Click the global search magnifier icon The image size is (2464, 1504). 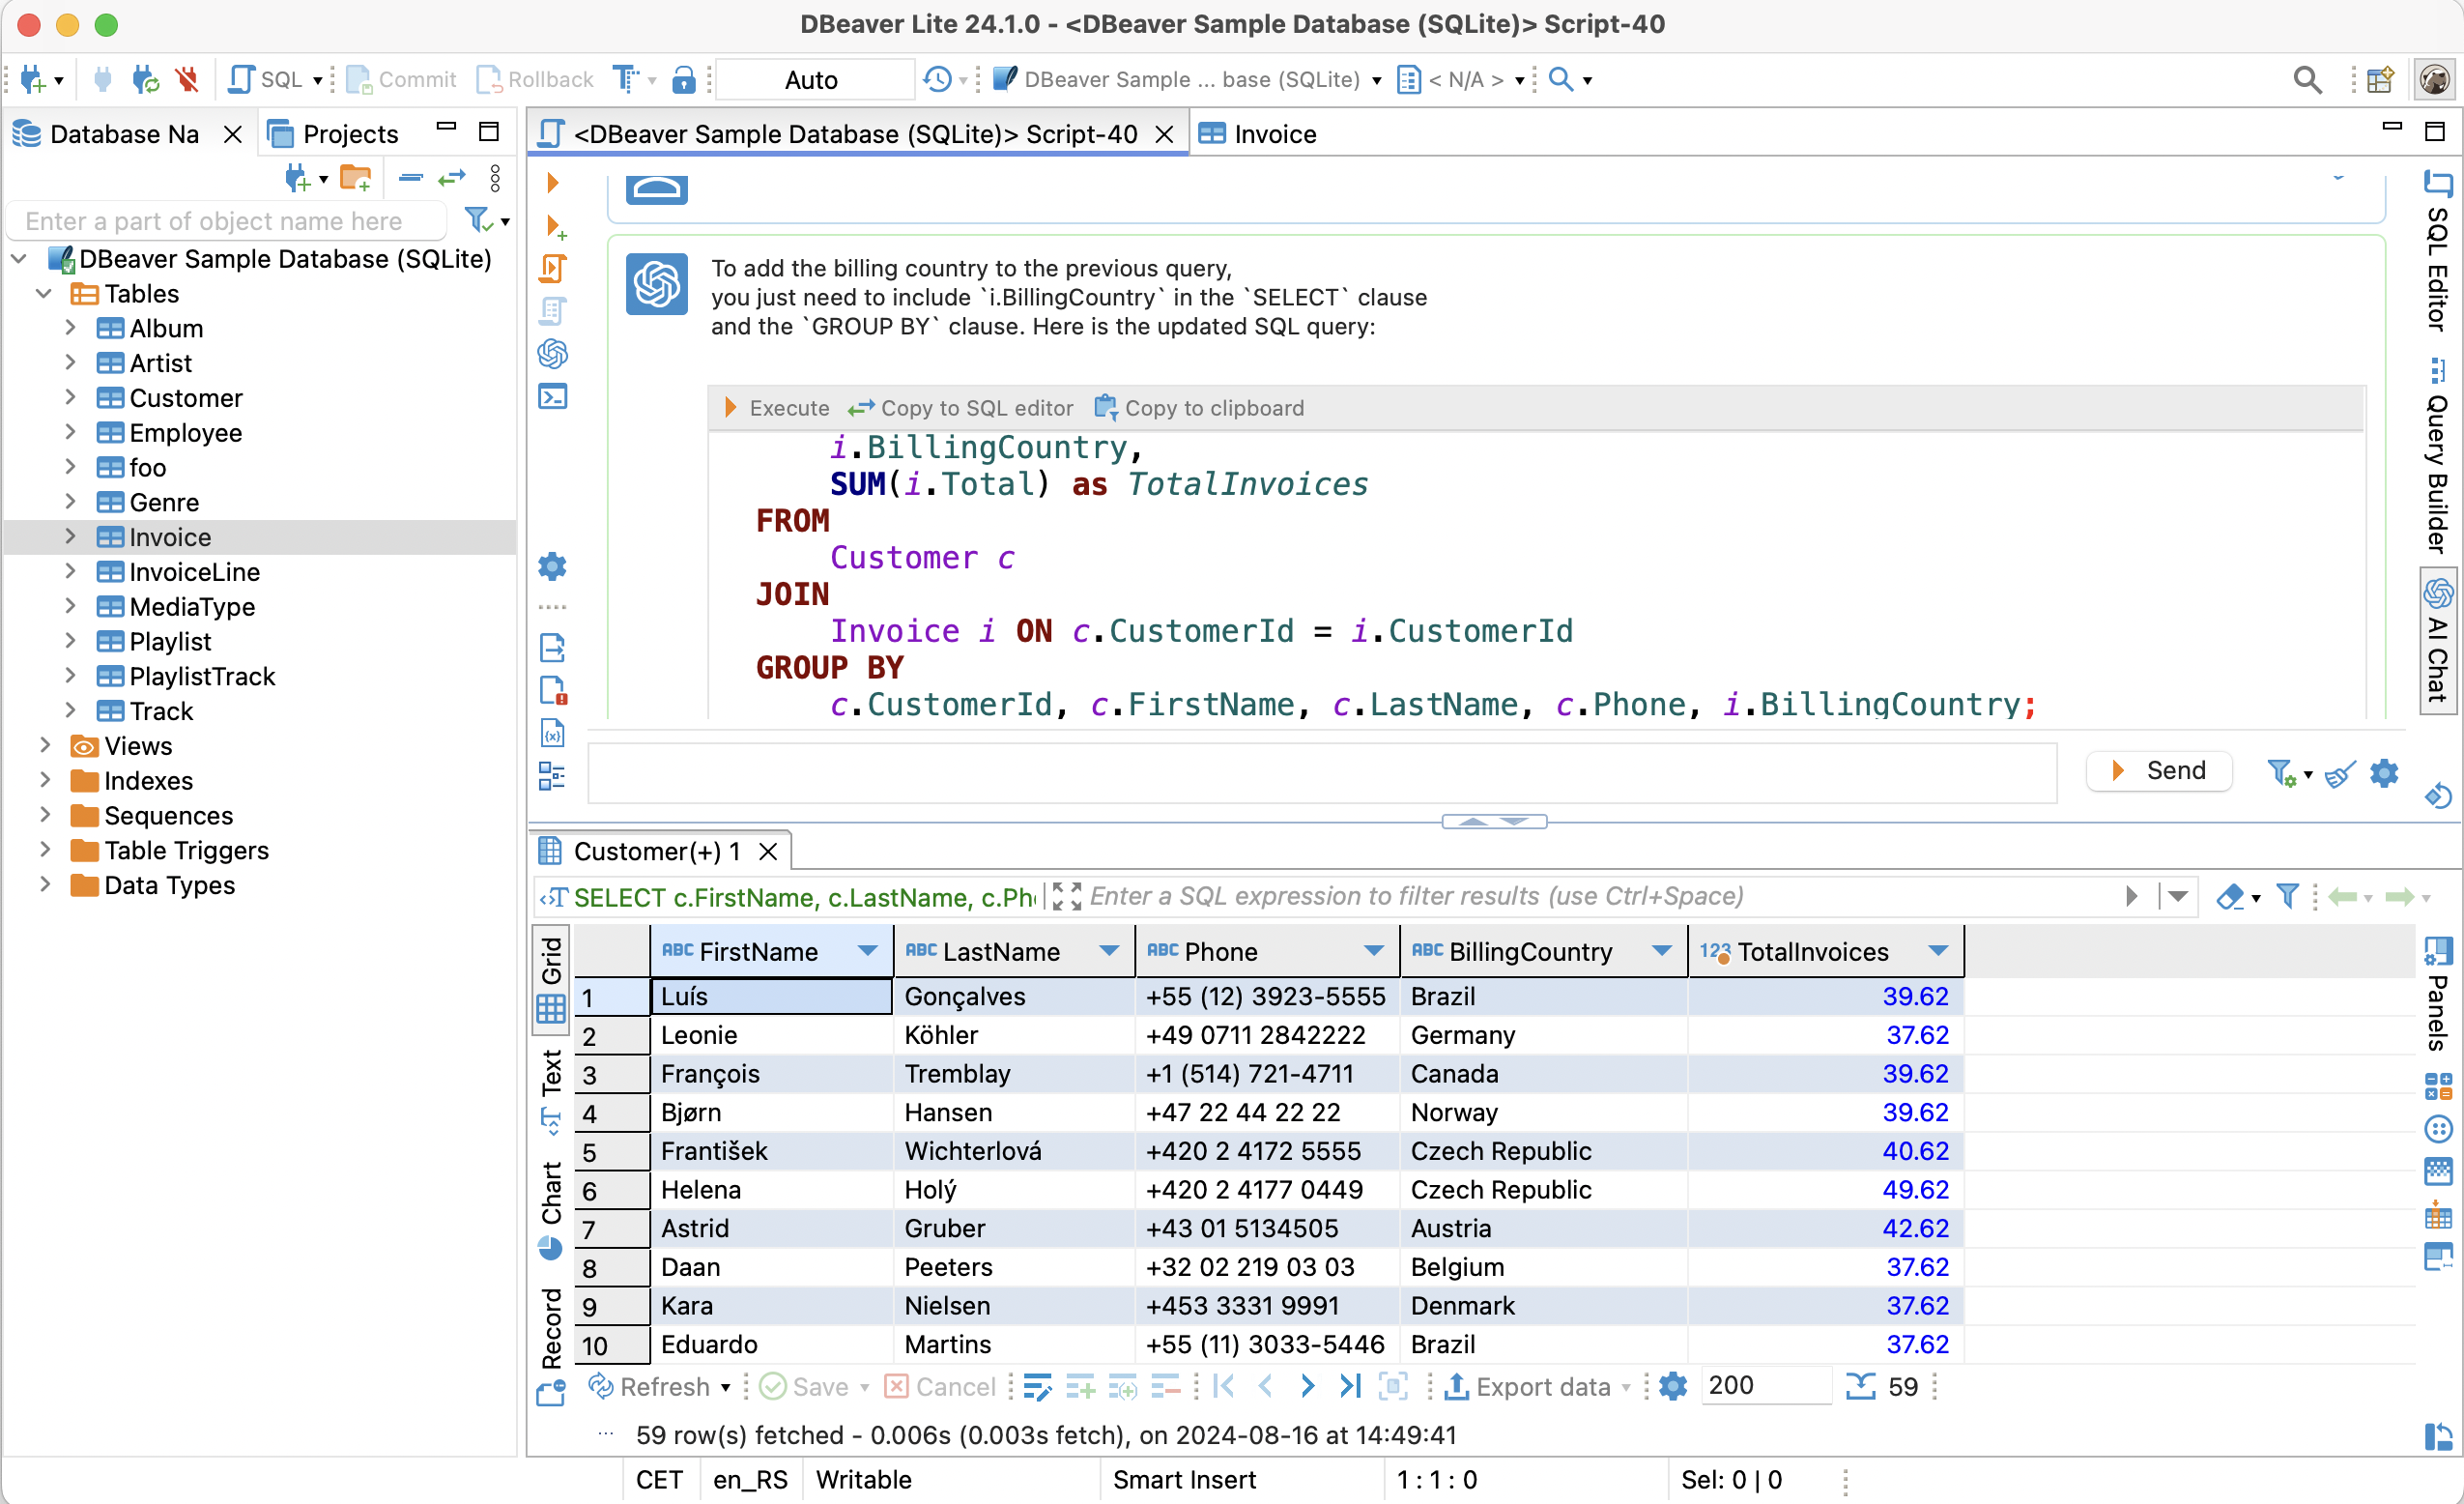(x=2307, y=79)
